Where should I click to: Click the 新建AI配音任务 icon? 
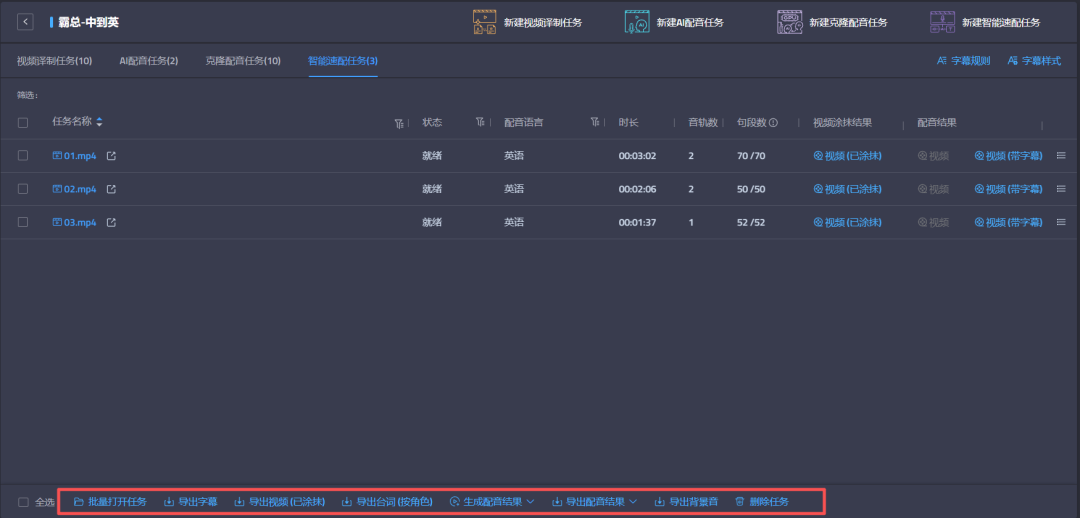click(x=638, y=22)
